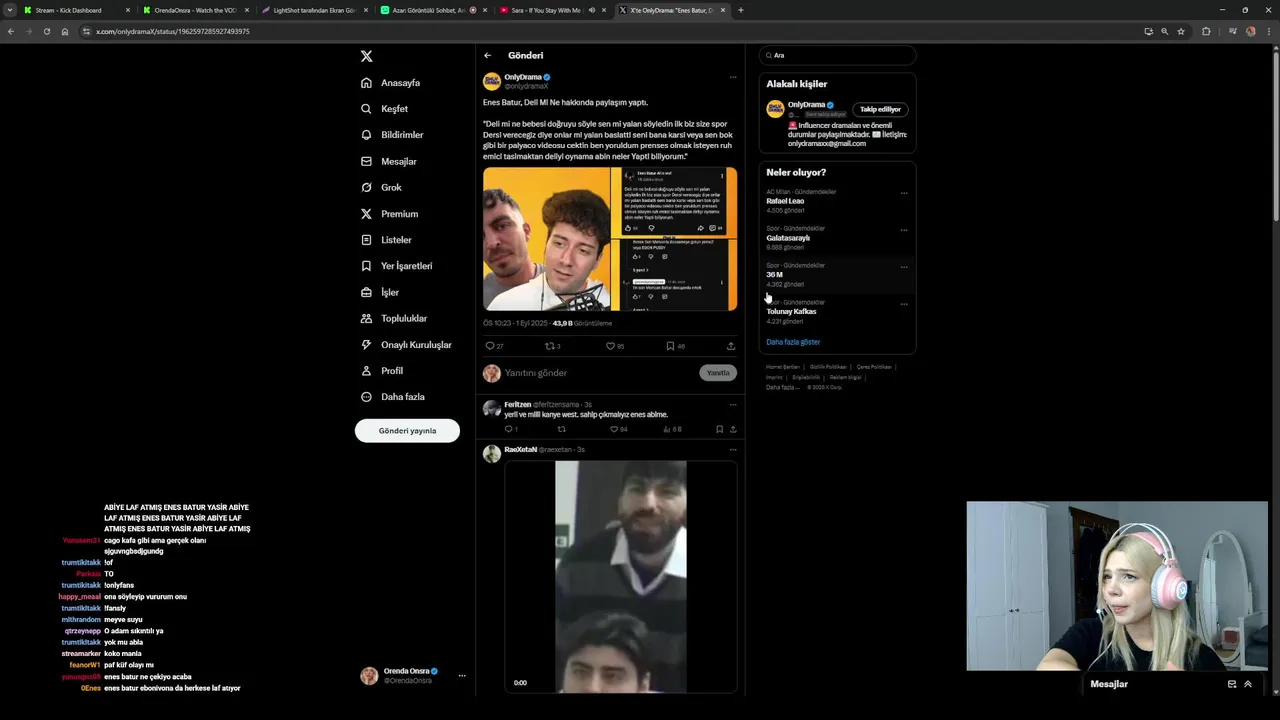Viewport: 1280px width, 720px height.
Task: Click reply icon with 27 replies
Action: tap(494, 346)
